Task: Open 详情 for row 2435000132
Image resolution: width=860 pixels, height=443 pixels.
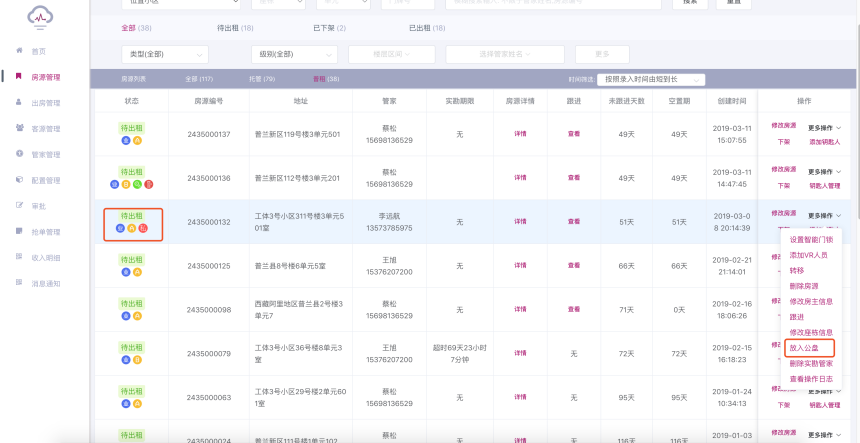Action: 520,222
